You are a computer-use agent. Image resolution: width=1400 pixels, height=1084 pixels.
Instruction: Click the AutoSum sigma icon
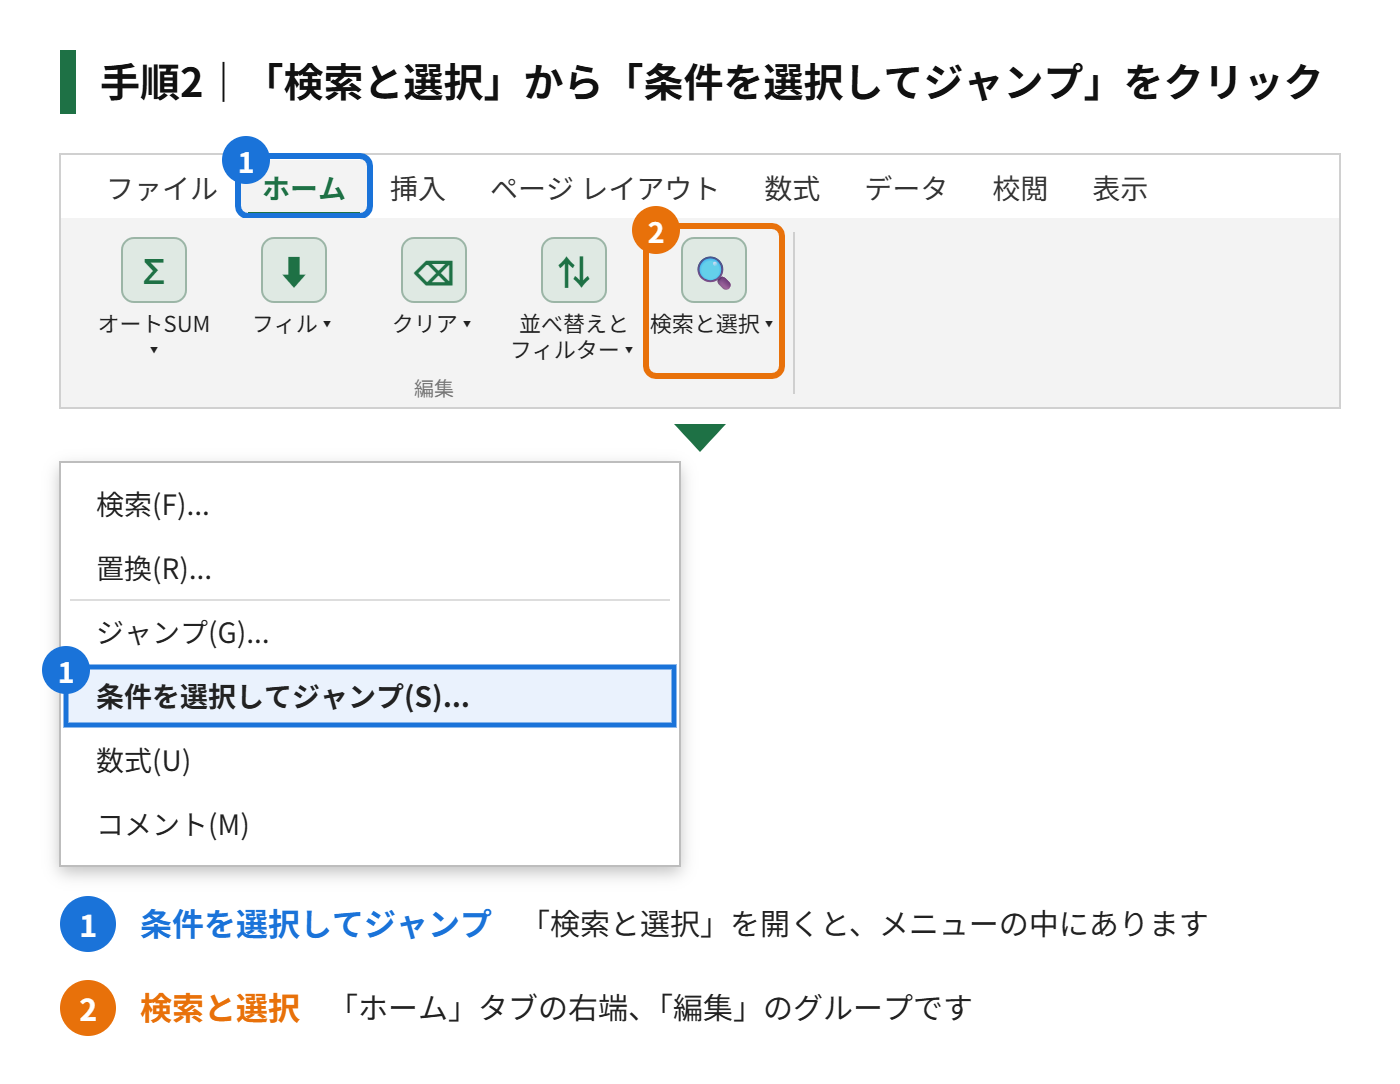[154, 270]
